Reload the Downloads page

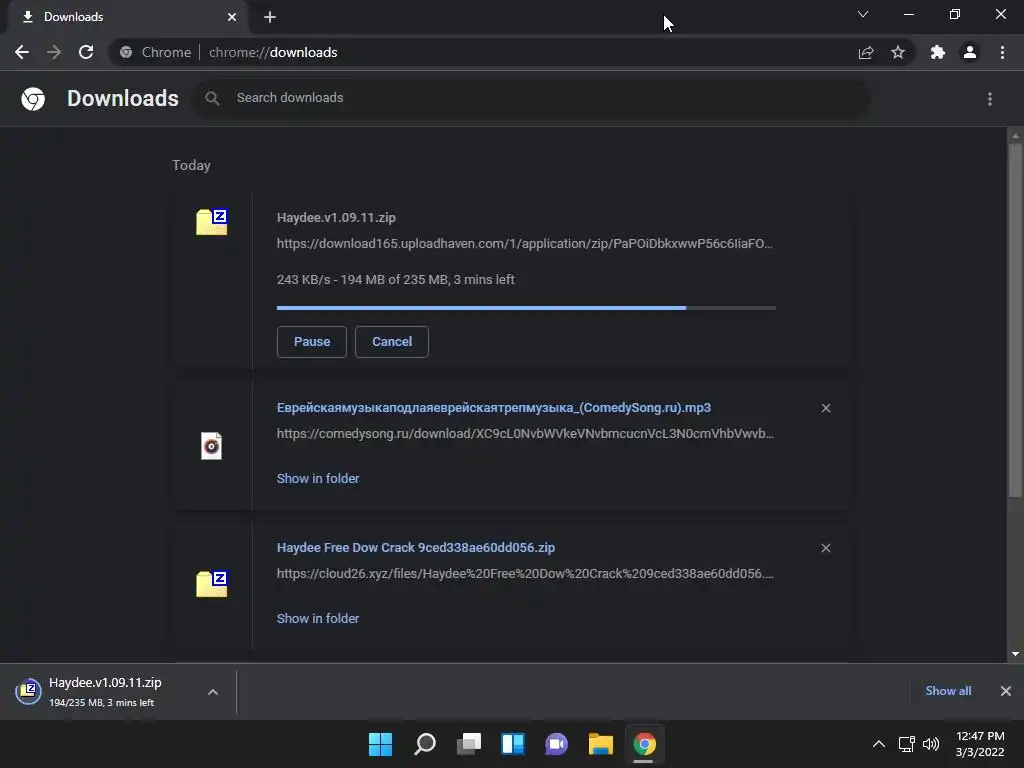(86, 52)
